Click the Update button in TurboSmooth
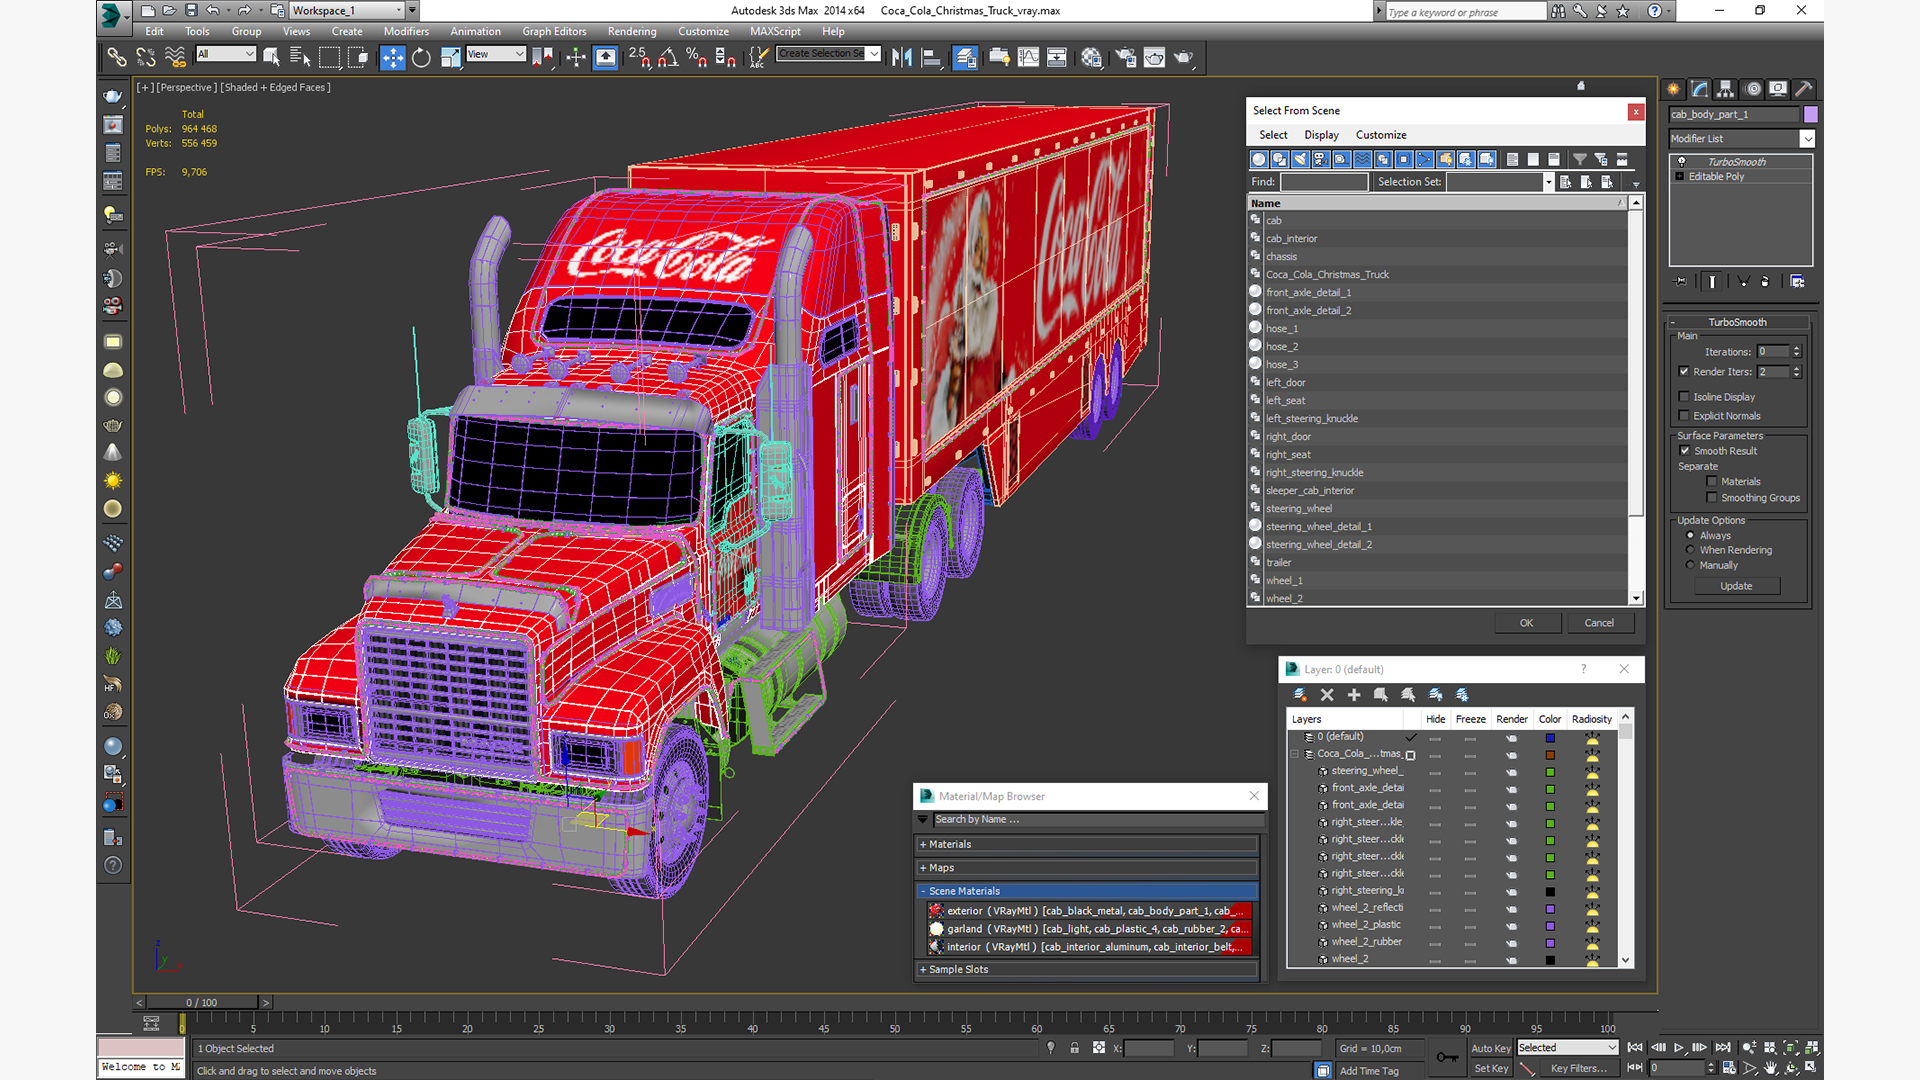 tap(1736, 586)
